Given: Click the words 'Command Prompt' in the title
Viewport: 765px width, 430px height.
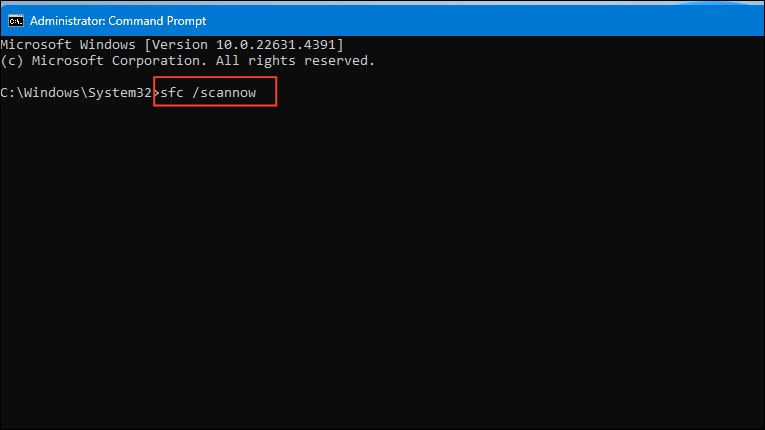Looking at the screenshot, I should tap(157, 21).
